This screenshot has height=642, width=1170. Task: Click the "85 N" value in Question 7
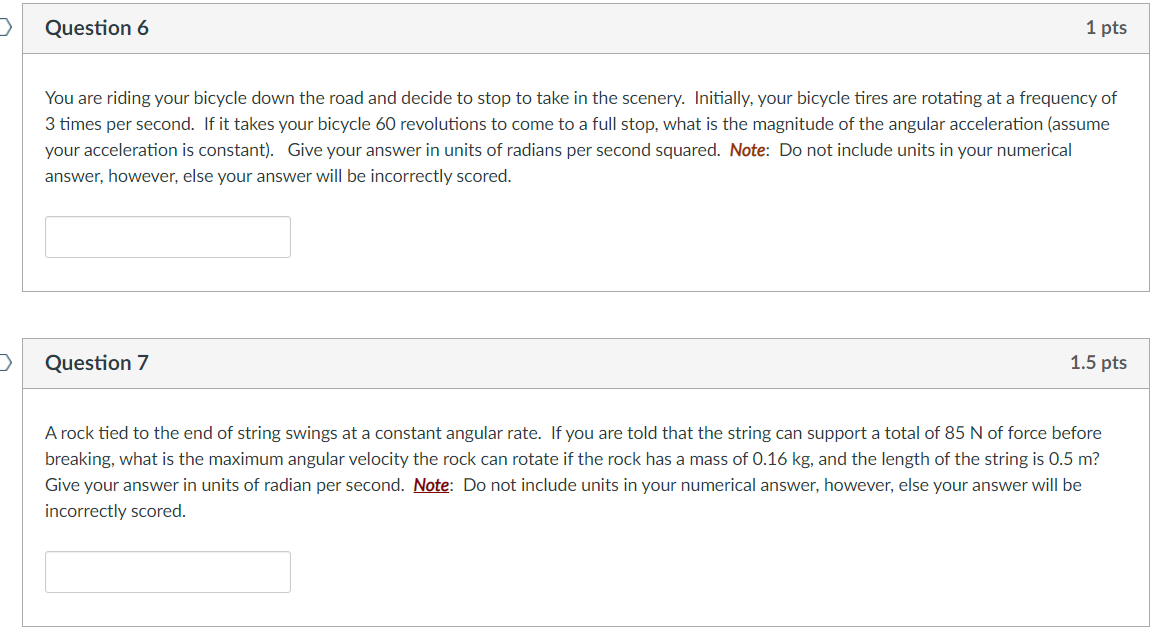tap(963, 433)
